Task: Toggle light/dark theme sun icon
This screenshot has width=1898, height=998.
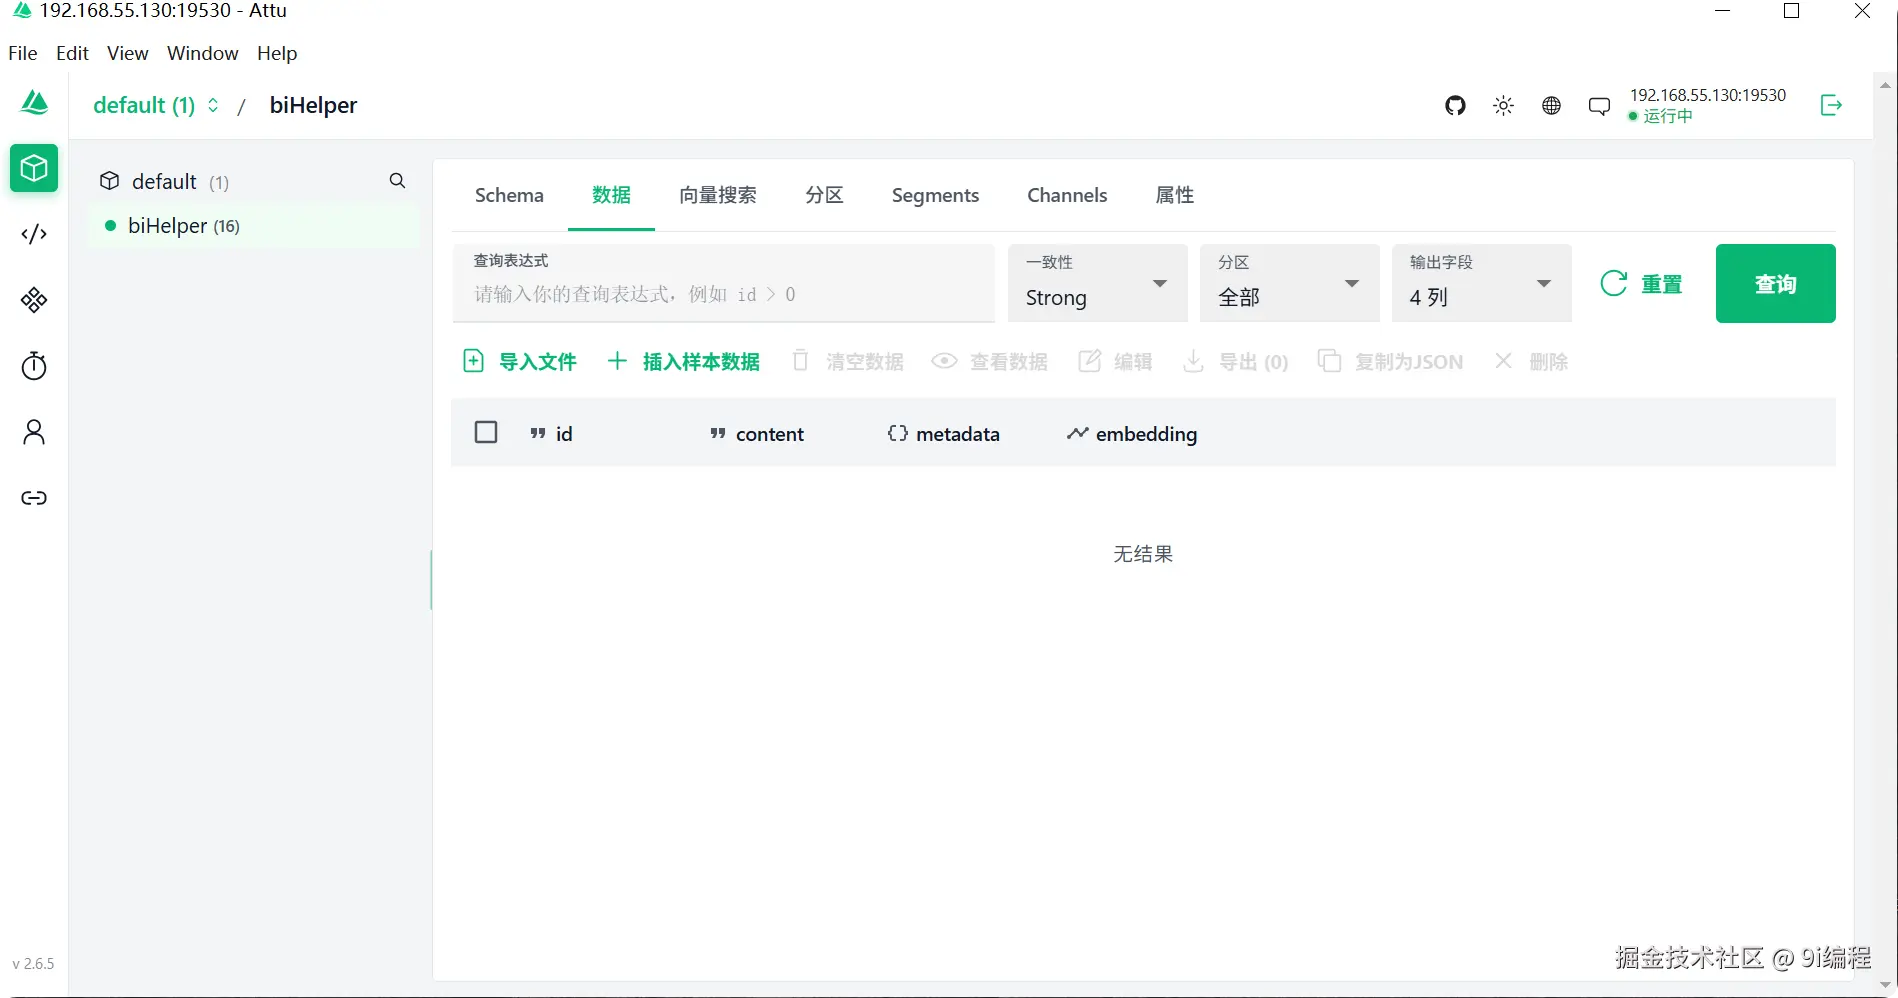Action: (1503, 105)
